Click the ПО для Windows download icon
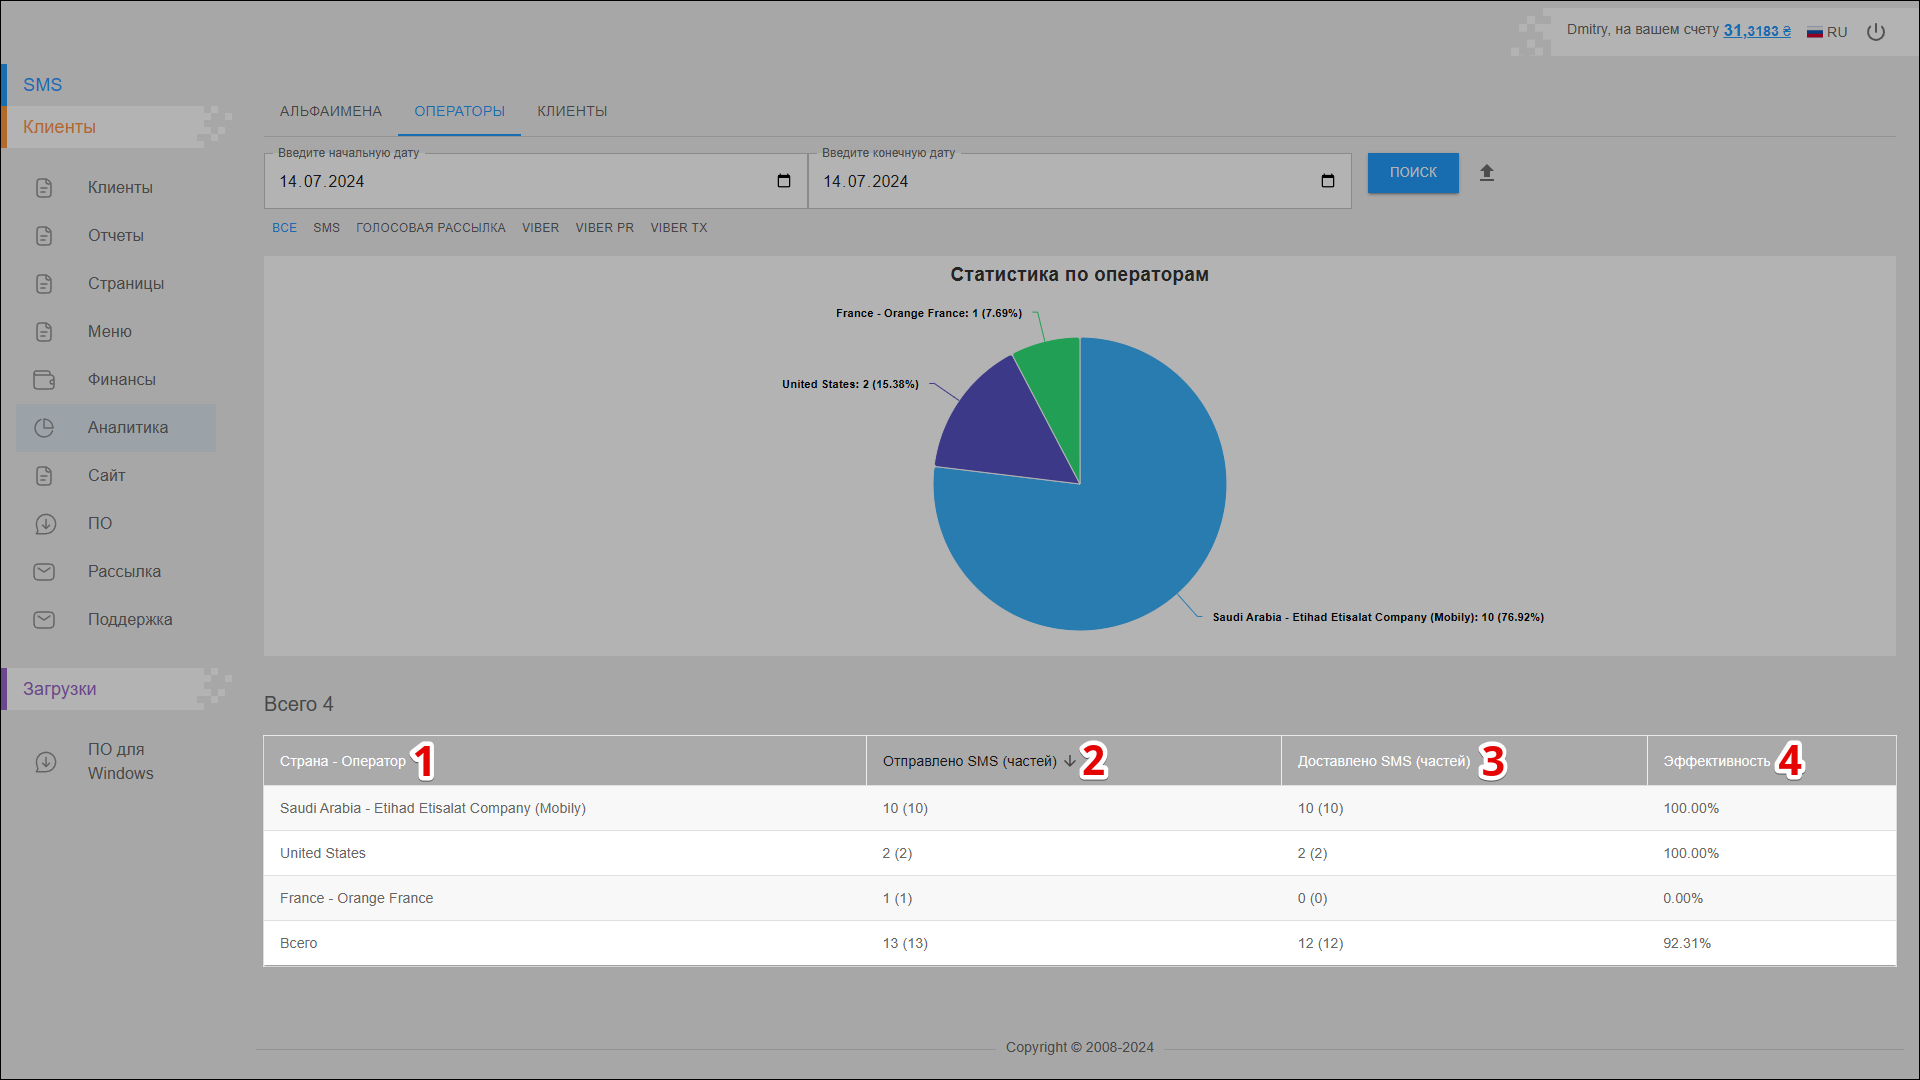The image size is (1920, 1080). (46, 762)
